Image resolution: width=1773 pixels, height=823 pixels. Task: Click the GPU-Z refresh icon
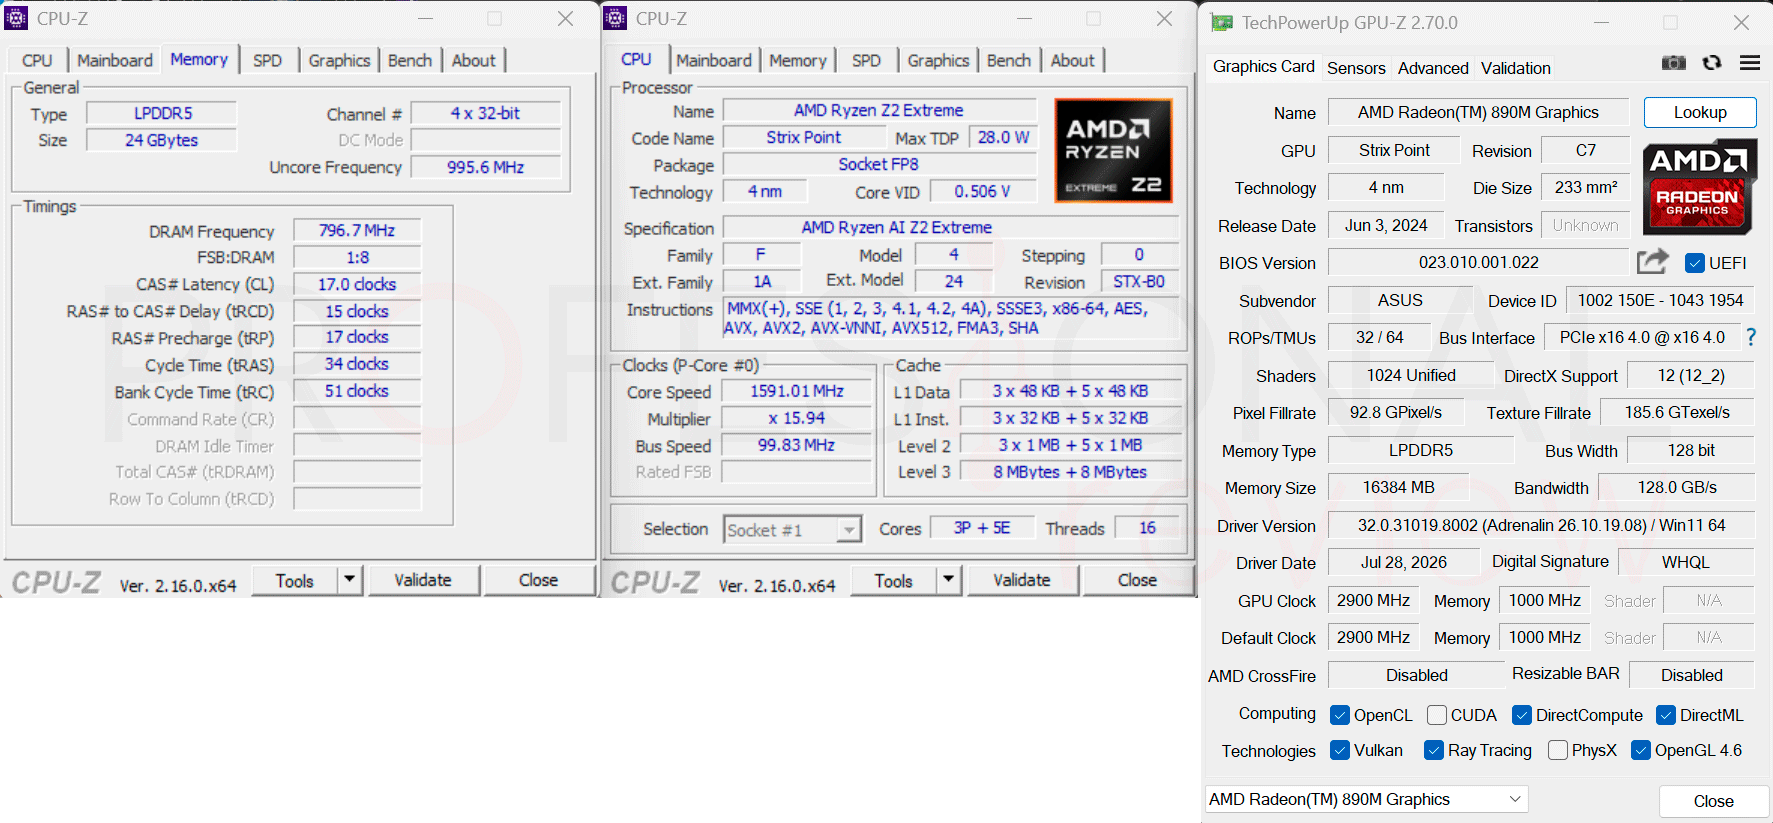pyautogui.click(x=1712, y=63)
